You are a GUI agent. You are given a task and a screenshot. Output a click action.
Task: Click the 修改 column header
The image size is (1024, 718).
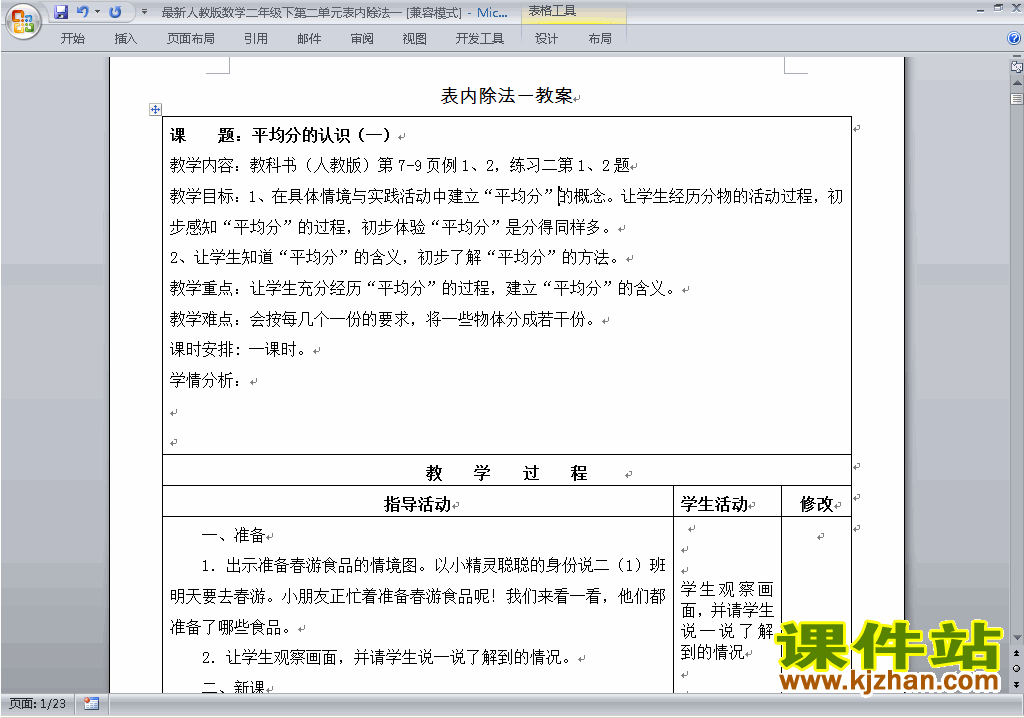816,504
